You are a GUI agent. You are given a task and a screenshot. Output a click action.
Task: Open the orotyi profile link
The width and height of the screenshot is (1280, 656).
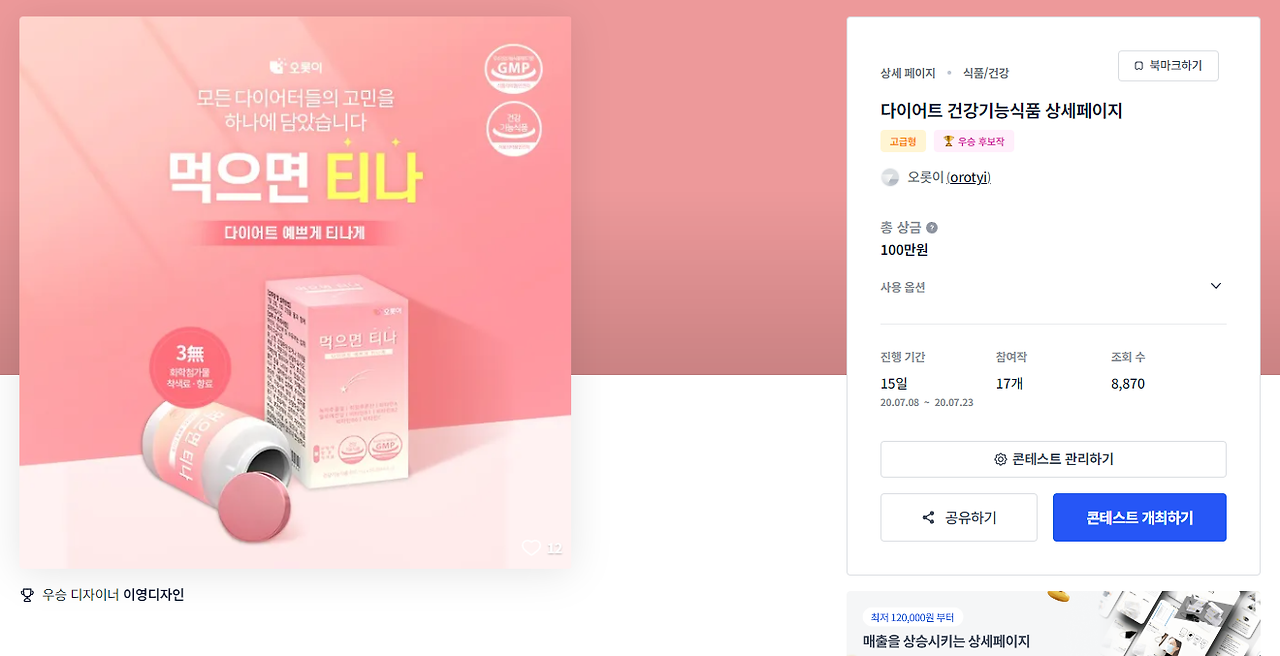[x=968, y=177]
